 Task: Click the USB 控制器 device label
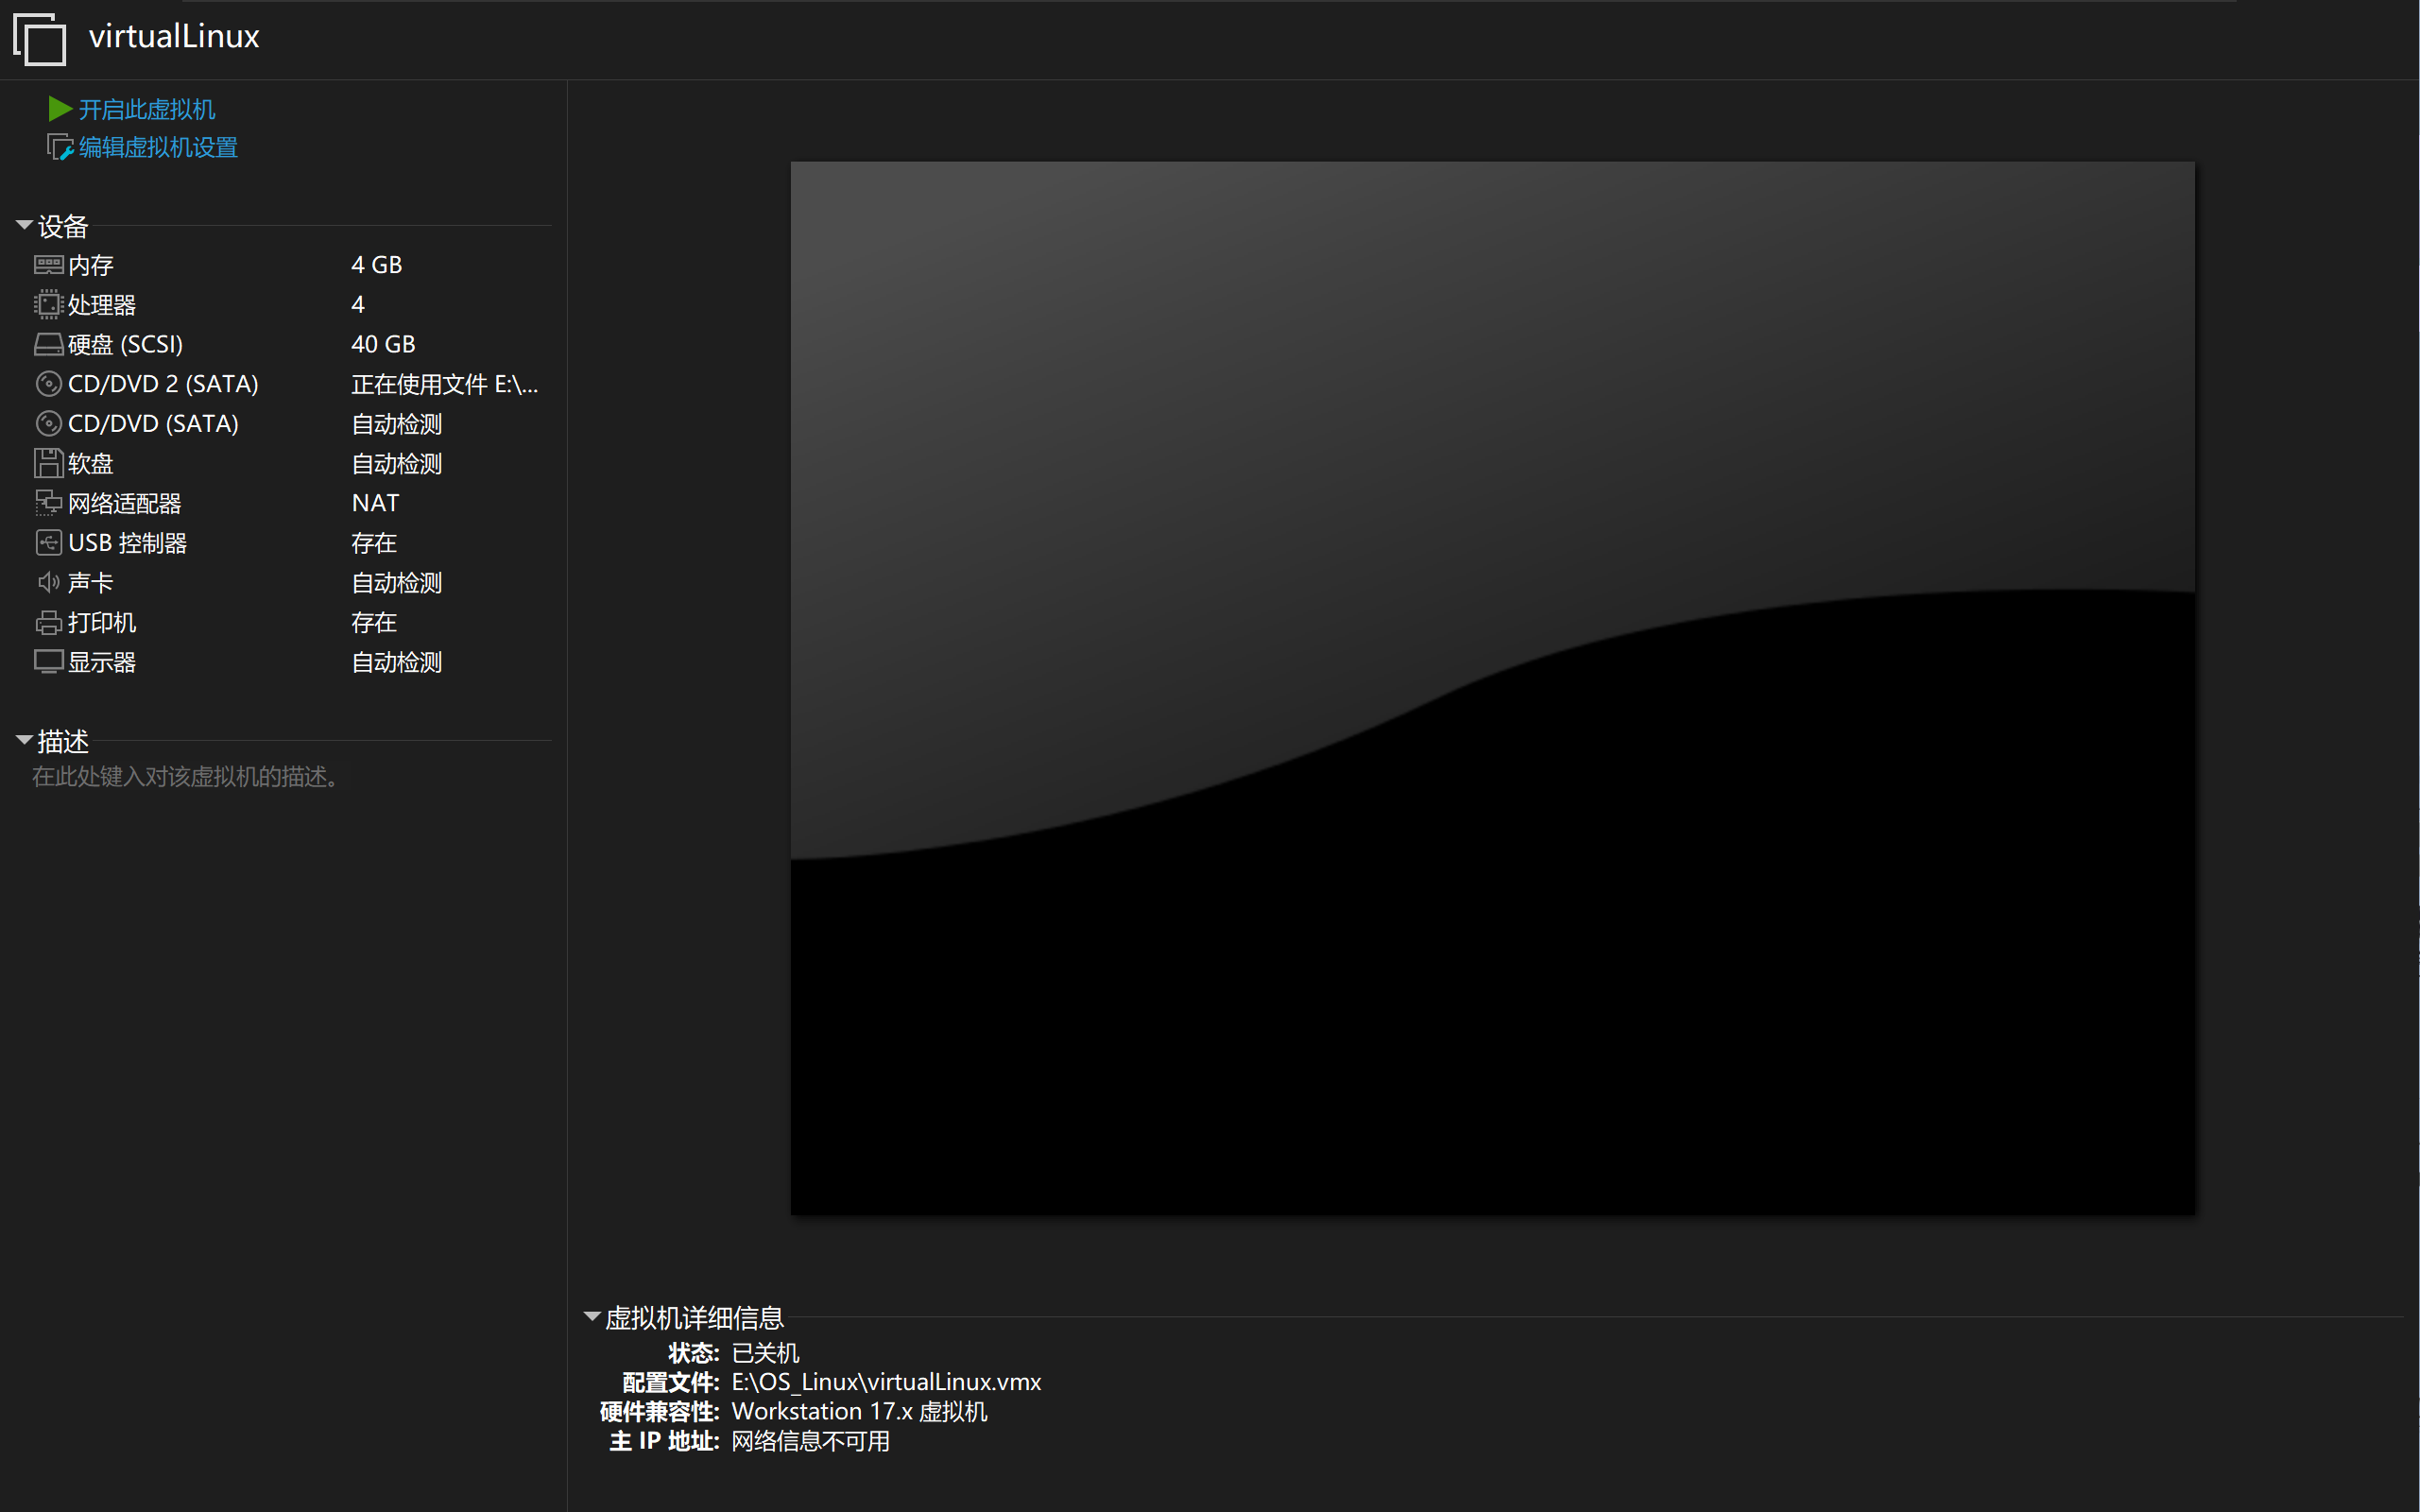click(128, 543)
